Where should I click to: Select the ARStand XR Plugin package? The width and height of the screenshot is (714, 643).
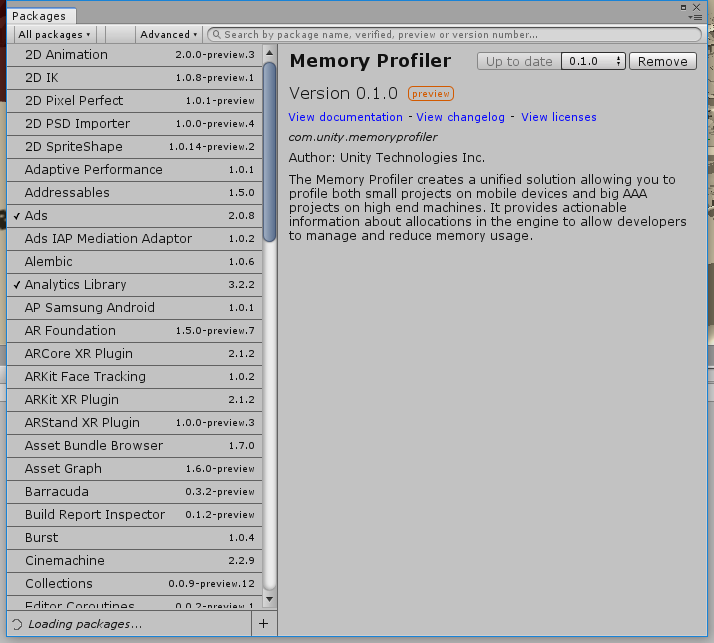135,423
